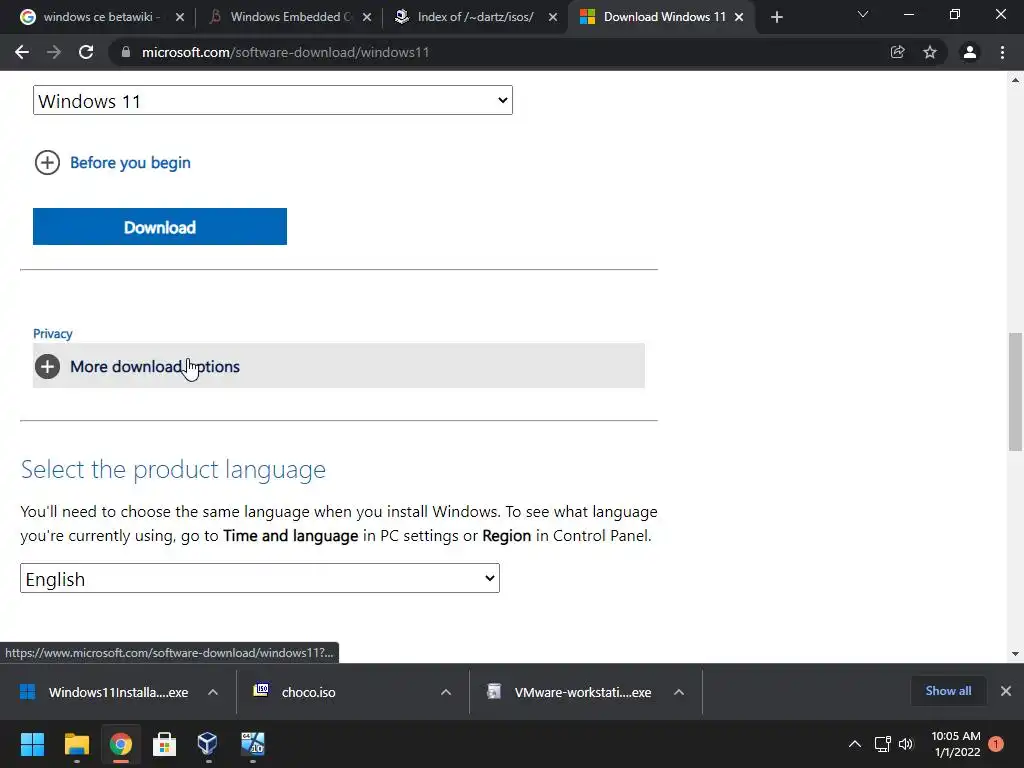Open clock showing 10:05 AM
1024x768 pixels.
pos(956,744)
